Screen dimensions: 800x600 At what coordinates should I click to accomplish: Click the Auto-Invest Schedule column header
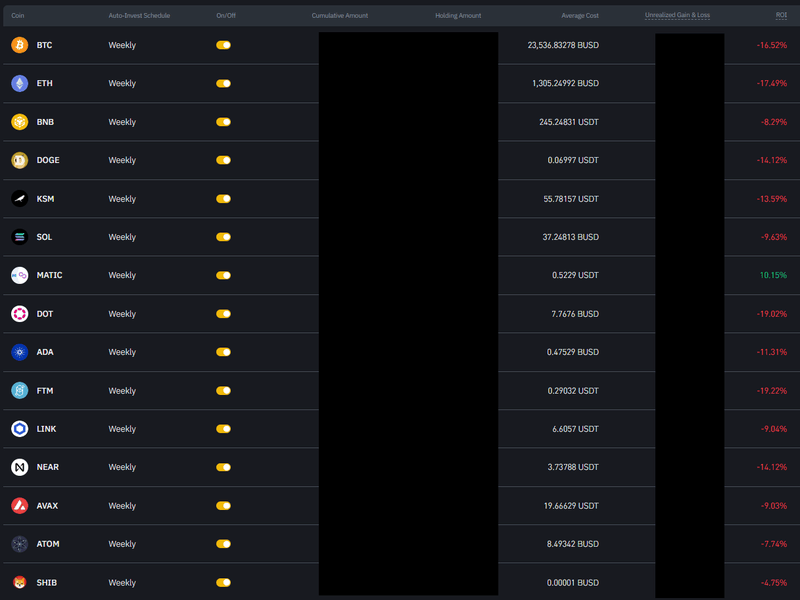point(139,15)
